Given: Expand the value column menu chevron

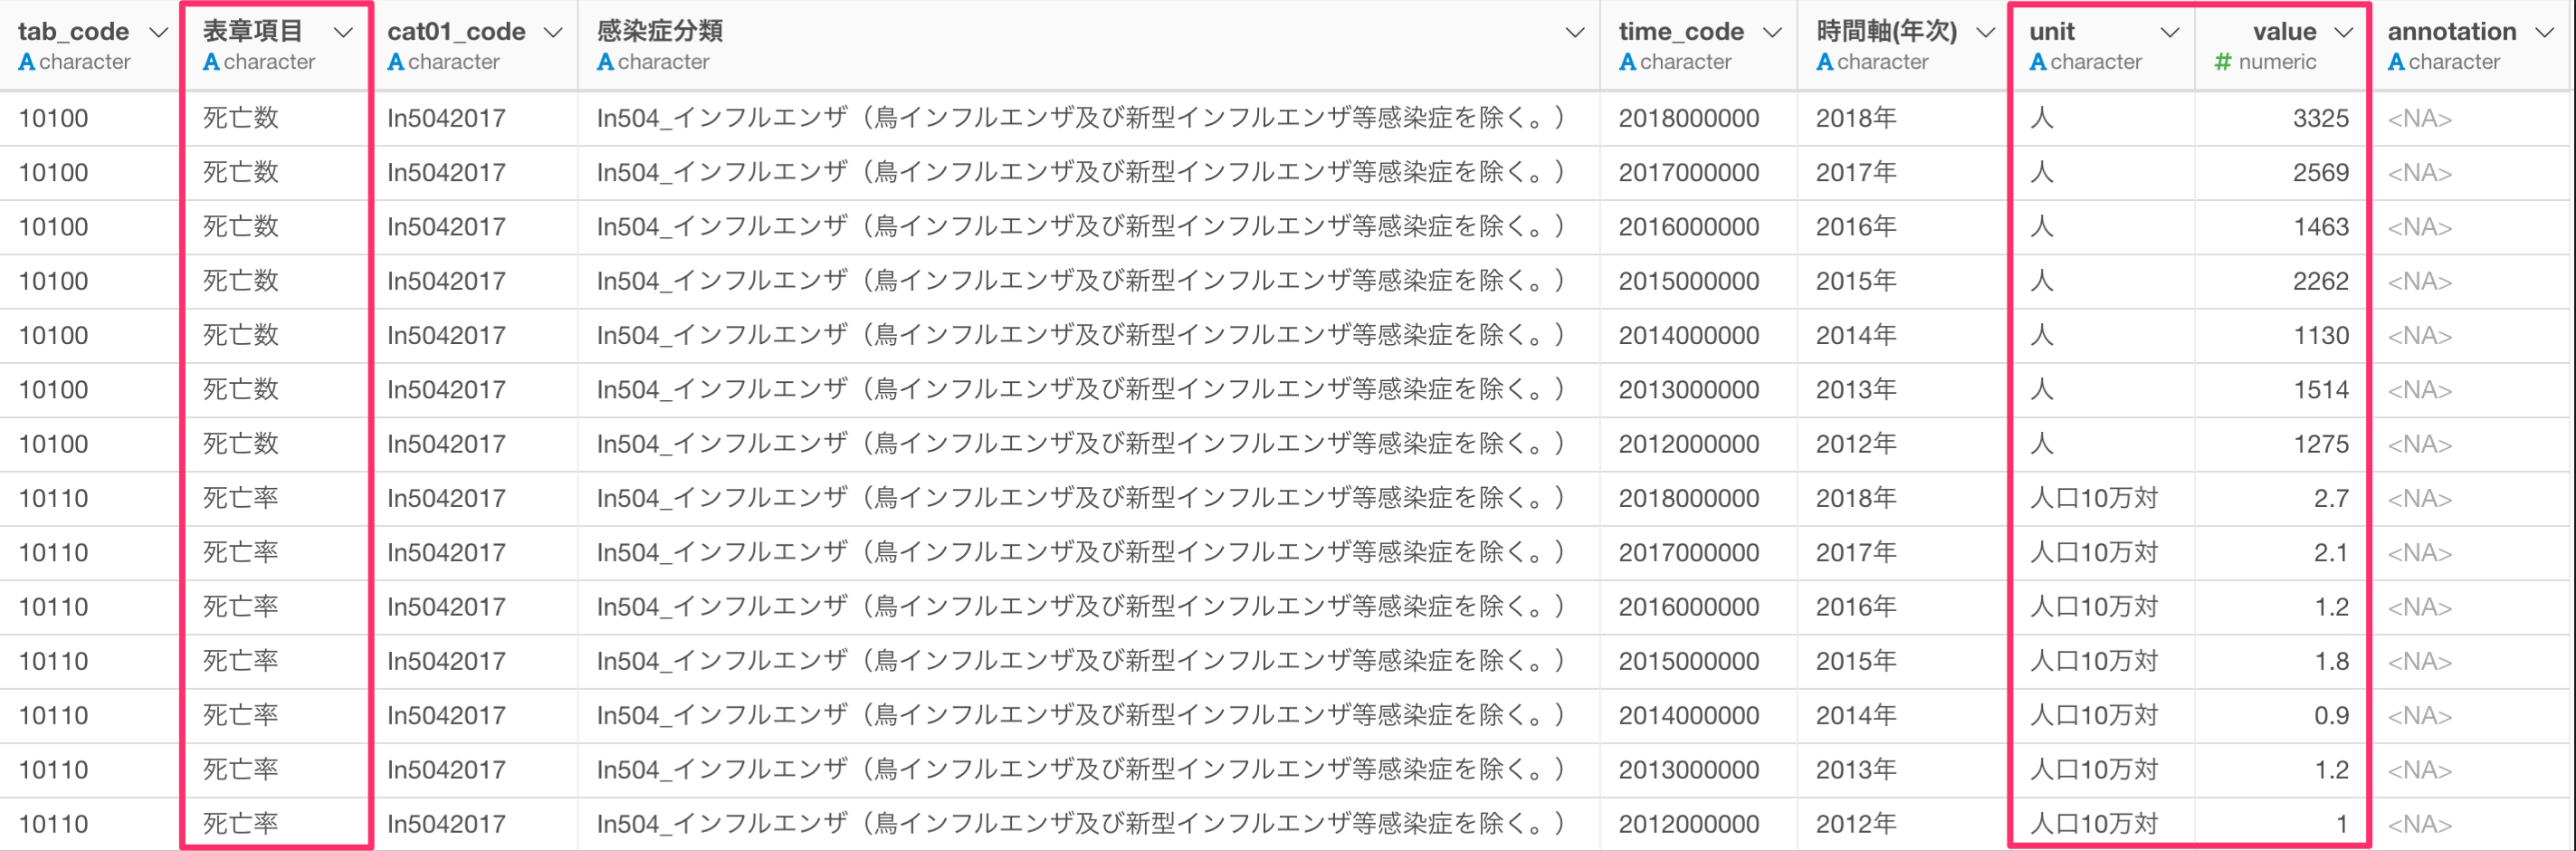Looking at the screenshot, I should (x=2344, y=33).
